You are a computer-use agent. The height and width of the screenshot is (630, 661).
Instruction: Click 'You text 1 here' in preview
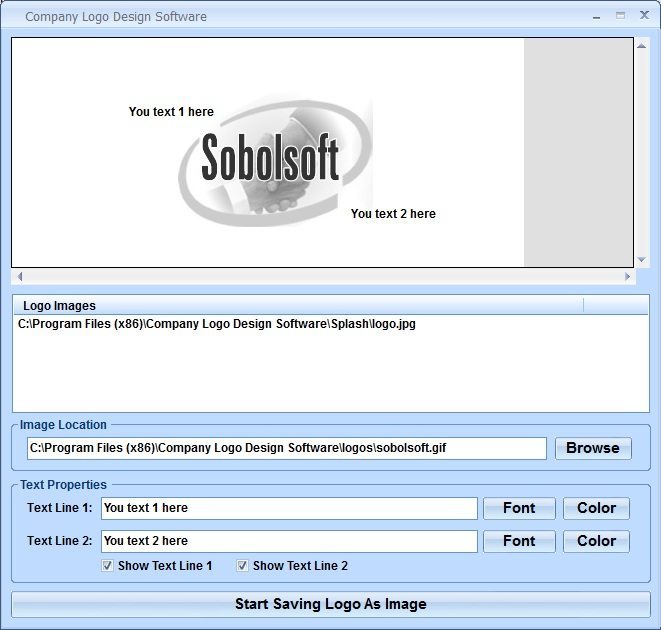[171, 112]
